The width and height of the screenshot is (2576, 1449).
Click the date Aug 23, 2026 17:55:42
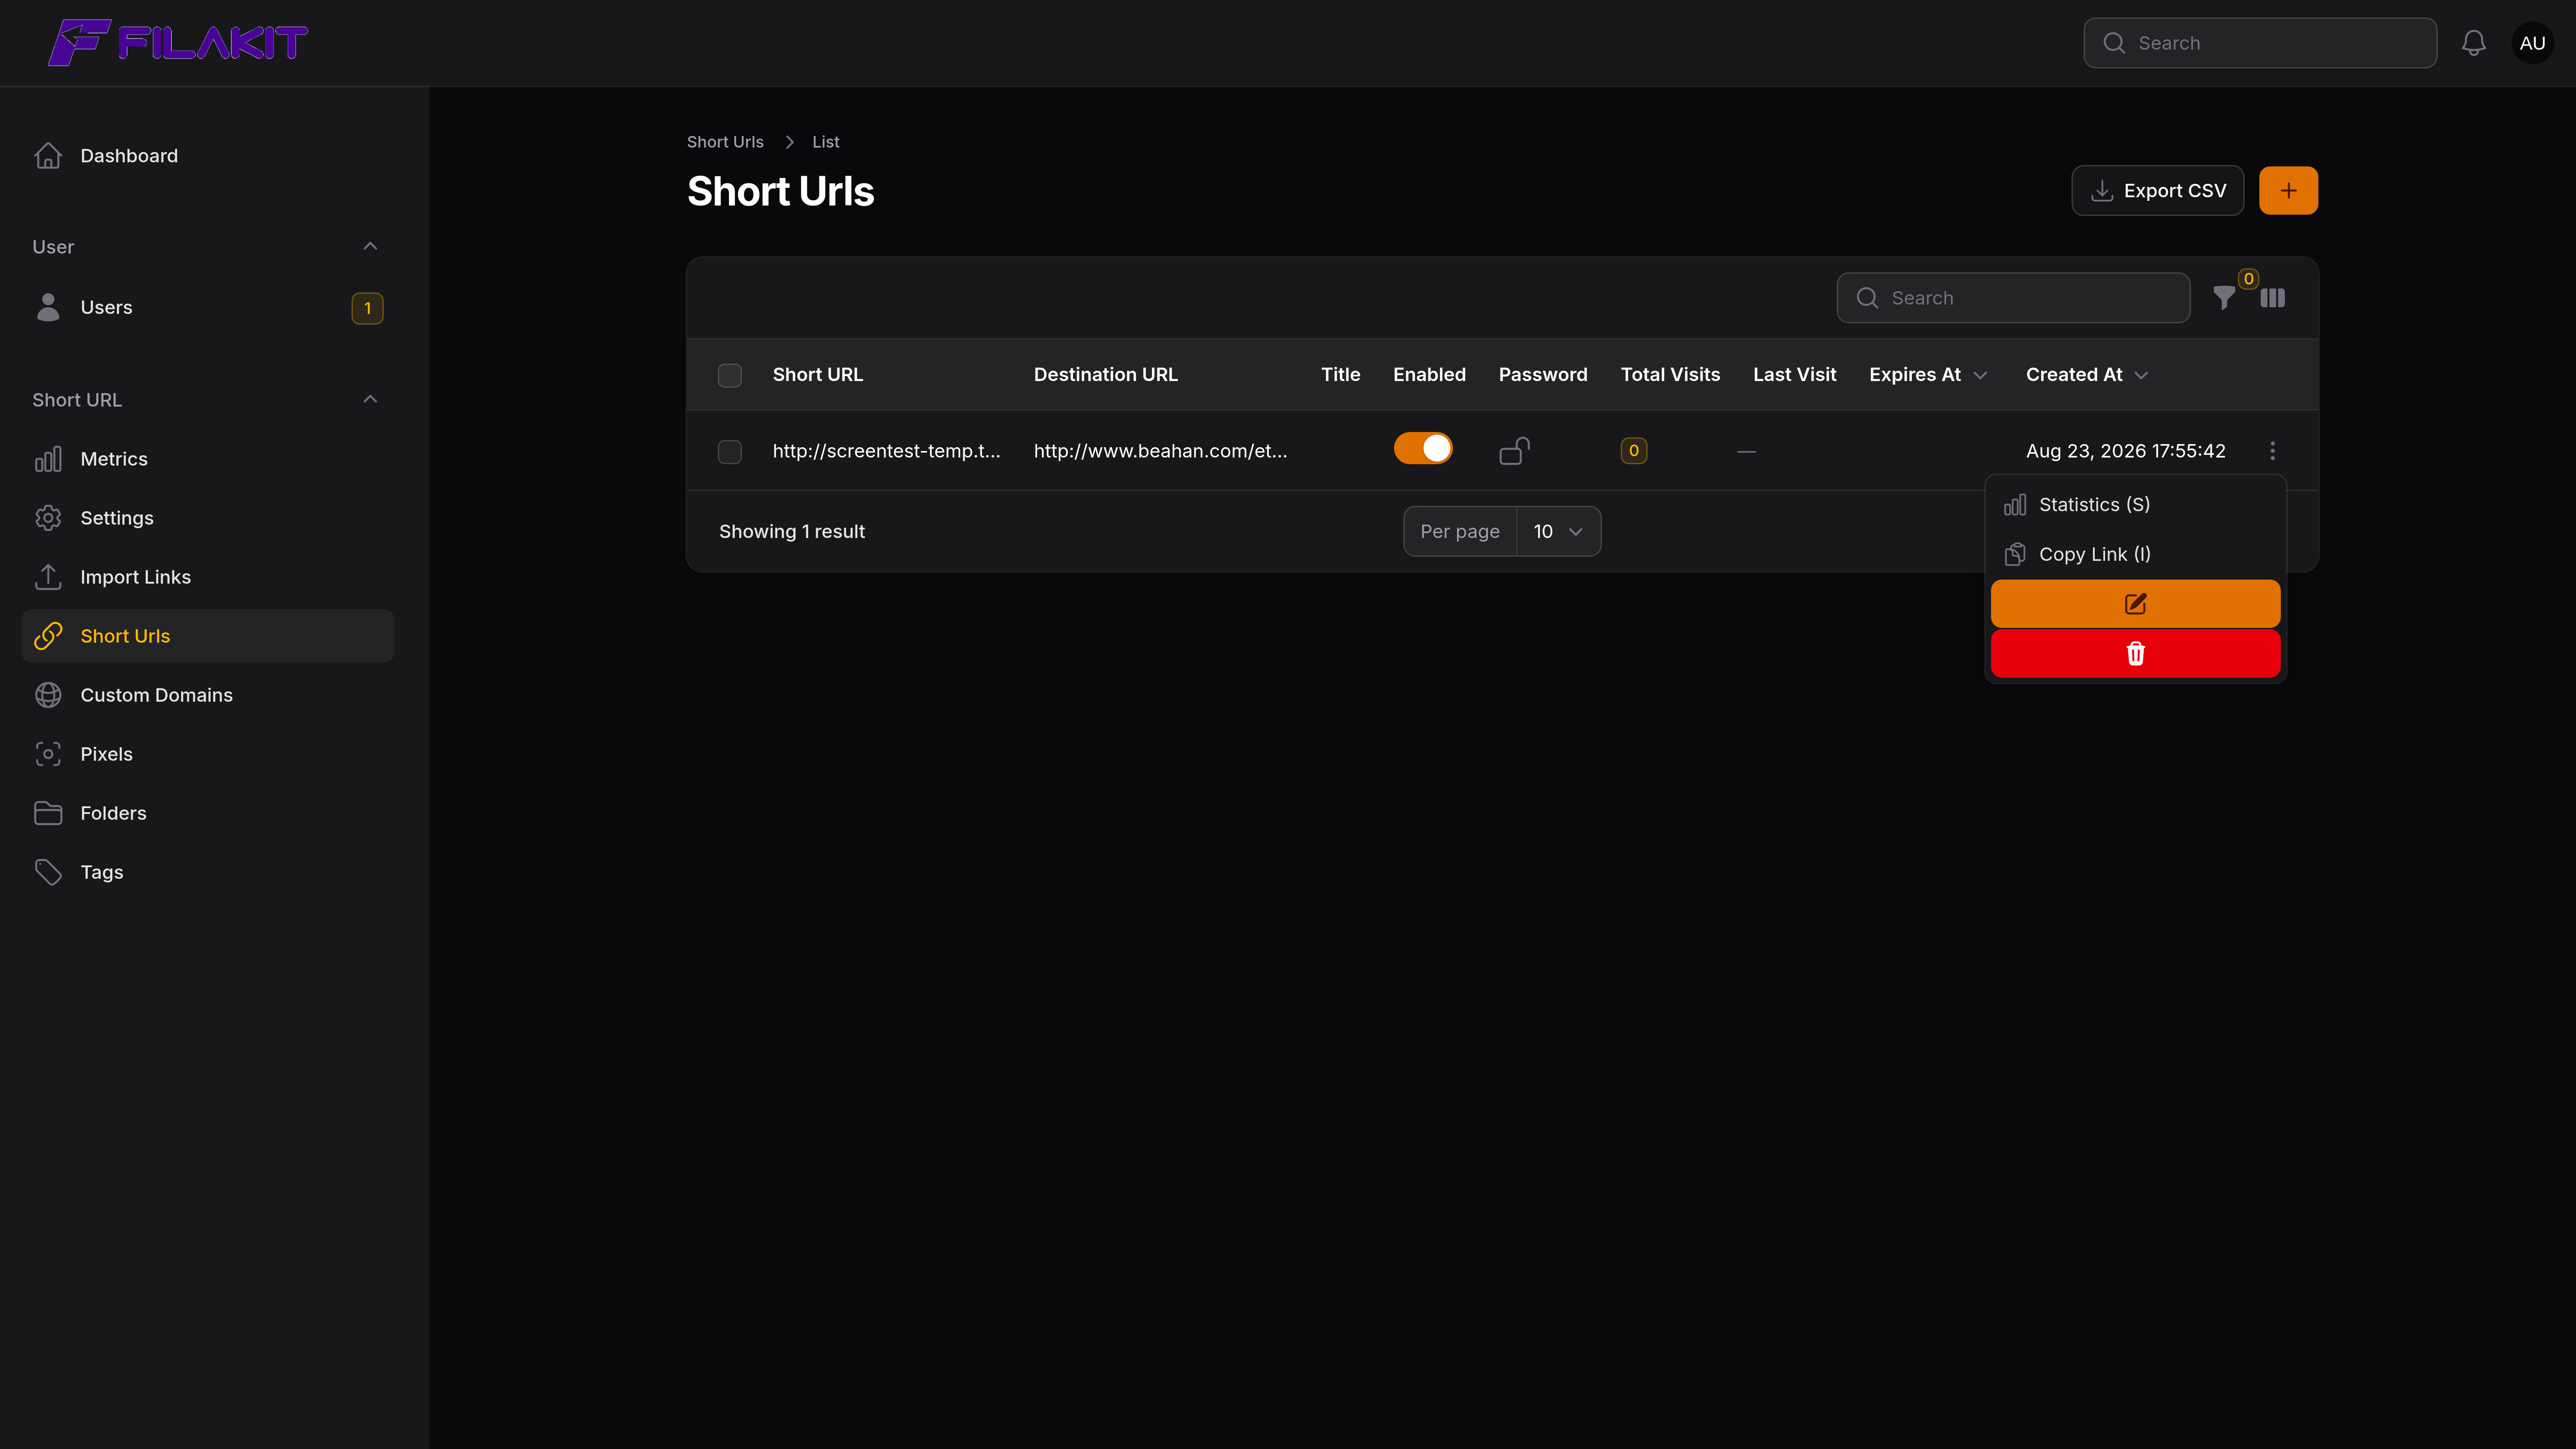click(x=2126, y=451)
